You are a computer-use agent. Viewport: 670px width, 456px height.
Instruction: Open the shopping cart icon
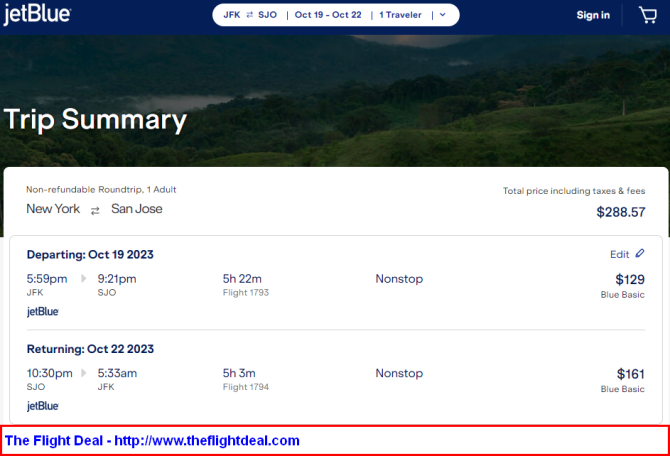(x=648, y=15)
